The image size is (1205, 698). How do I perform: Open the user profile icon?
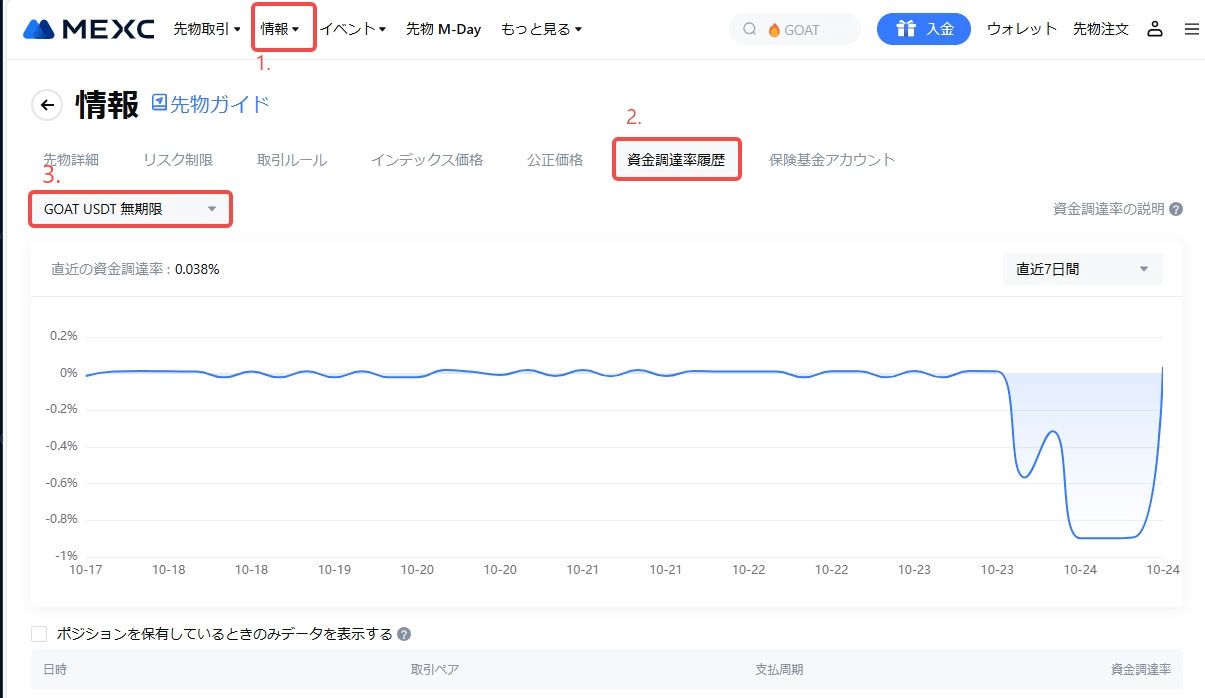[x=1155, y=29]
